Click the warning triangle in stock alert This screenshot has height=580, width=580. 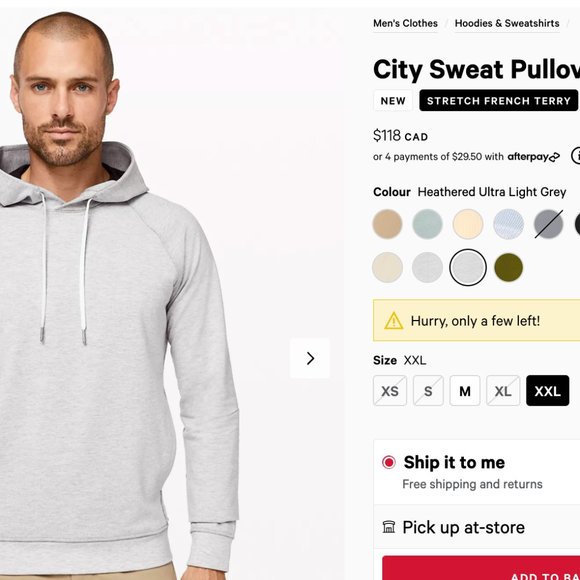tap(394, 321)
